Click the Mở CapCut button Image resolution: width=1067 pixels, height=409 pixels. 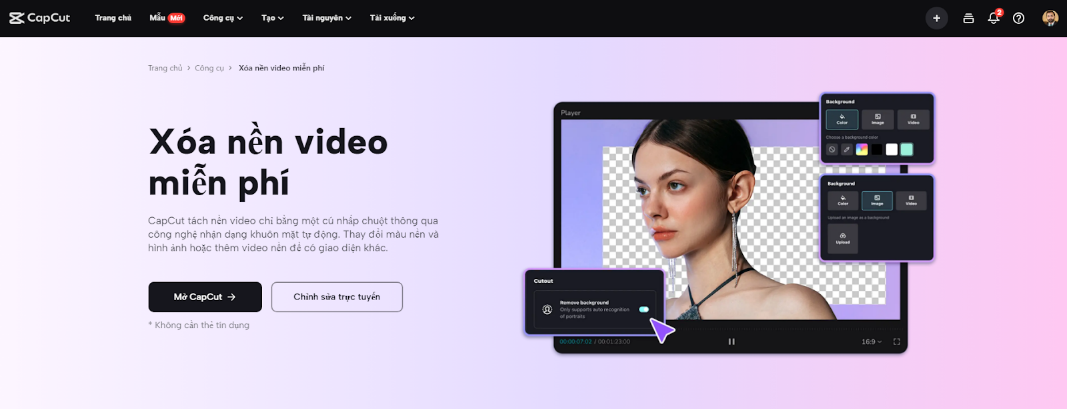pos(205,297)
